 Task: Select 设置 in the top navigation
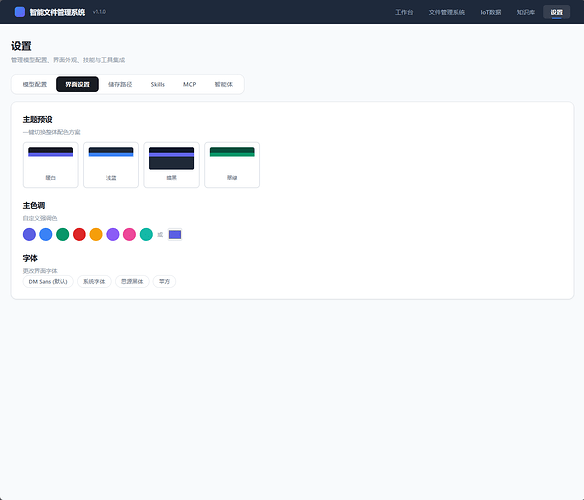(556, 12)
